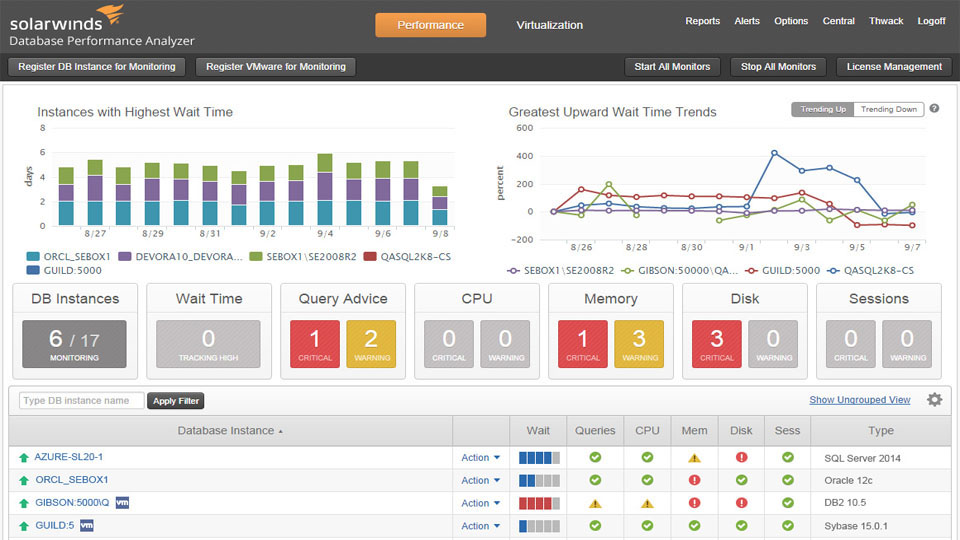Switch to the Virtualization tab

pos(549,25)
